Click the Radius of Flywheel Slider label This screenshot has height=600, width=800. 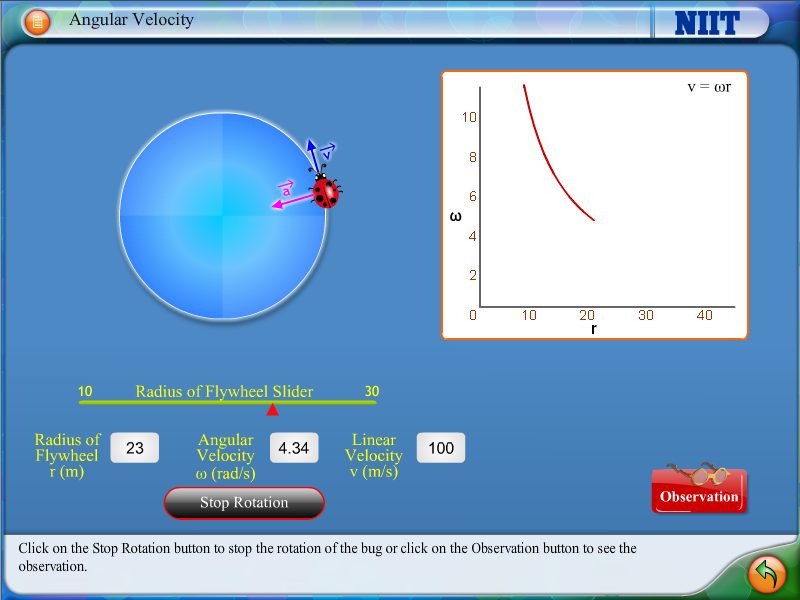pos(224,391)
